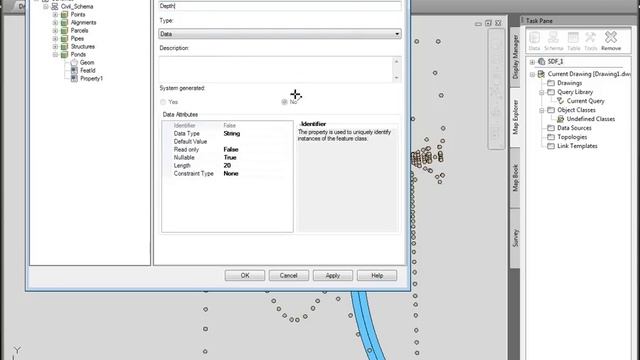Switch to the Map Book tab
This screenshot has height=360, width=640.
coord(515,178)
